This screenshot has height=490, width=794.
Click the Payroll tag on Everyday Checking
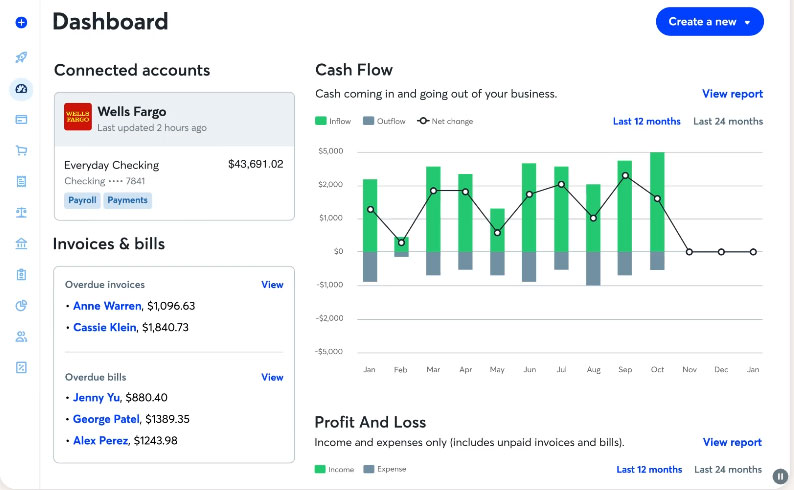(82, 200)
